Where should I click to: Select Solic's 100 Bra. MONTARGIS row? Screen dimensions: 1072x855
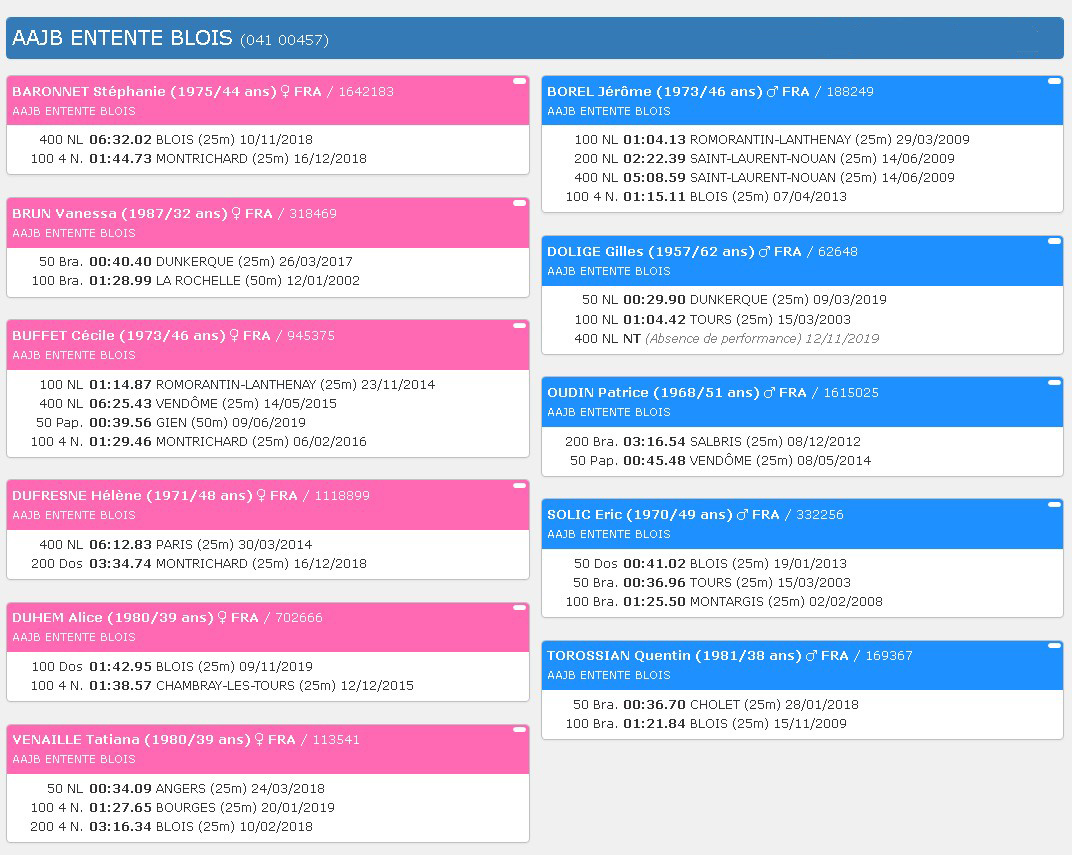coord(724,602)
